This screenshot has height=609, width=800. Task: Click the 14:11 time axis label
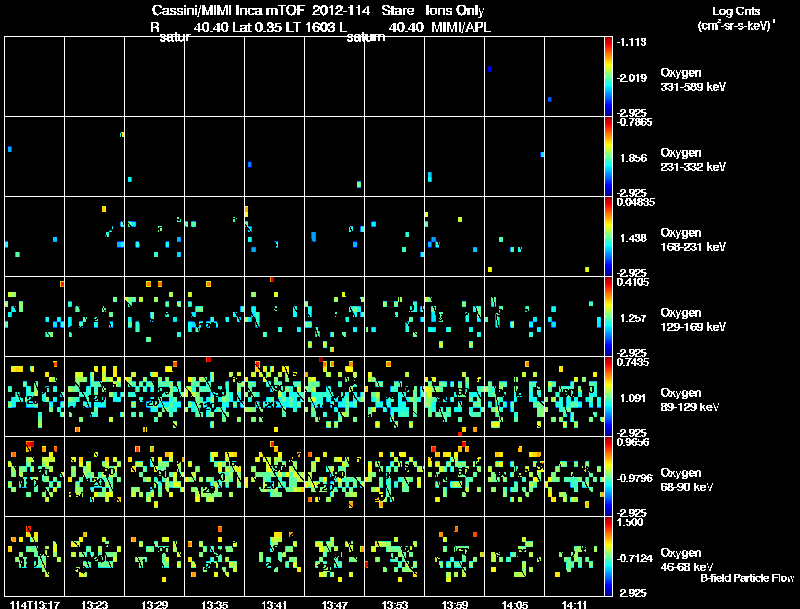tap(574, 604)
